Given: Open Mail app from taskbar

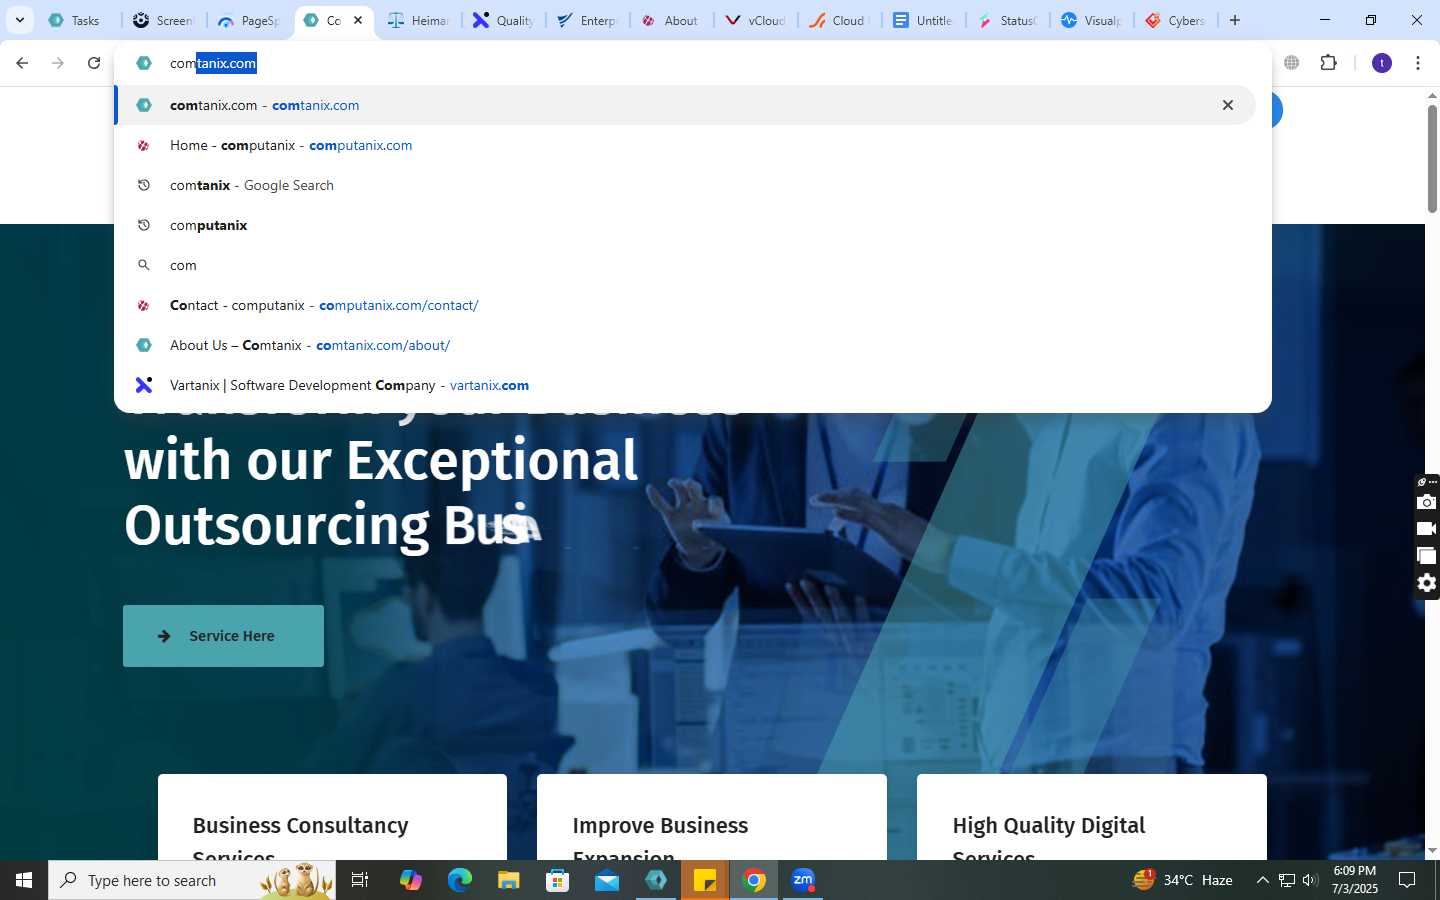Looking at the screenshot, I should pyautogui.click(x=607, y=880).
